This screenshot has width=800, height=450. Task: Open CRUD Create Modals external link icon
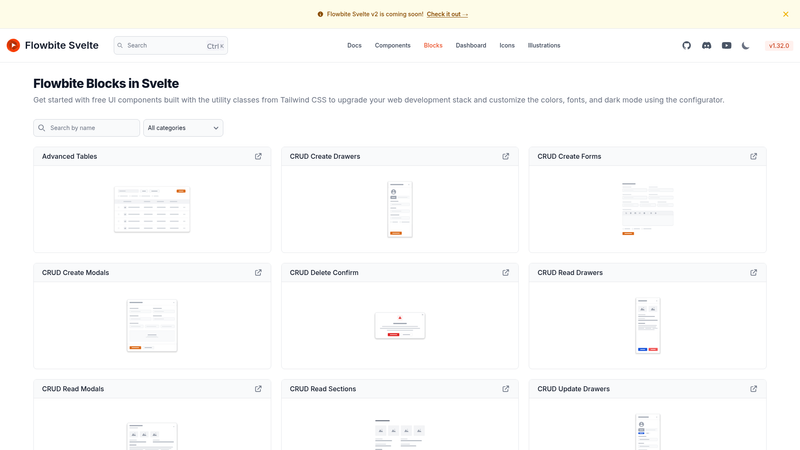click(258, 273)
